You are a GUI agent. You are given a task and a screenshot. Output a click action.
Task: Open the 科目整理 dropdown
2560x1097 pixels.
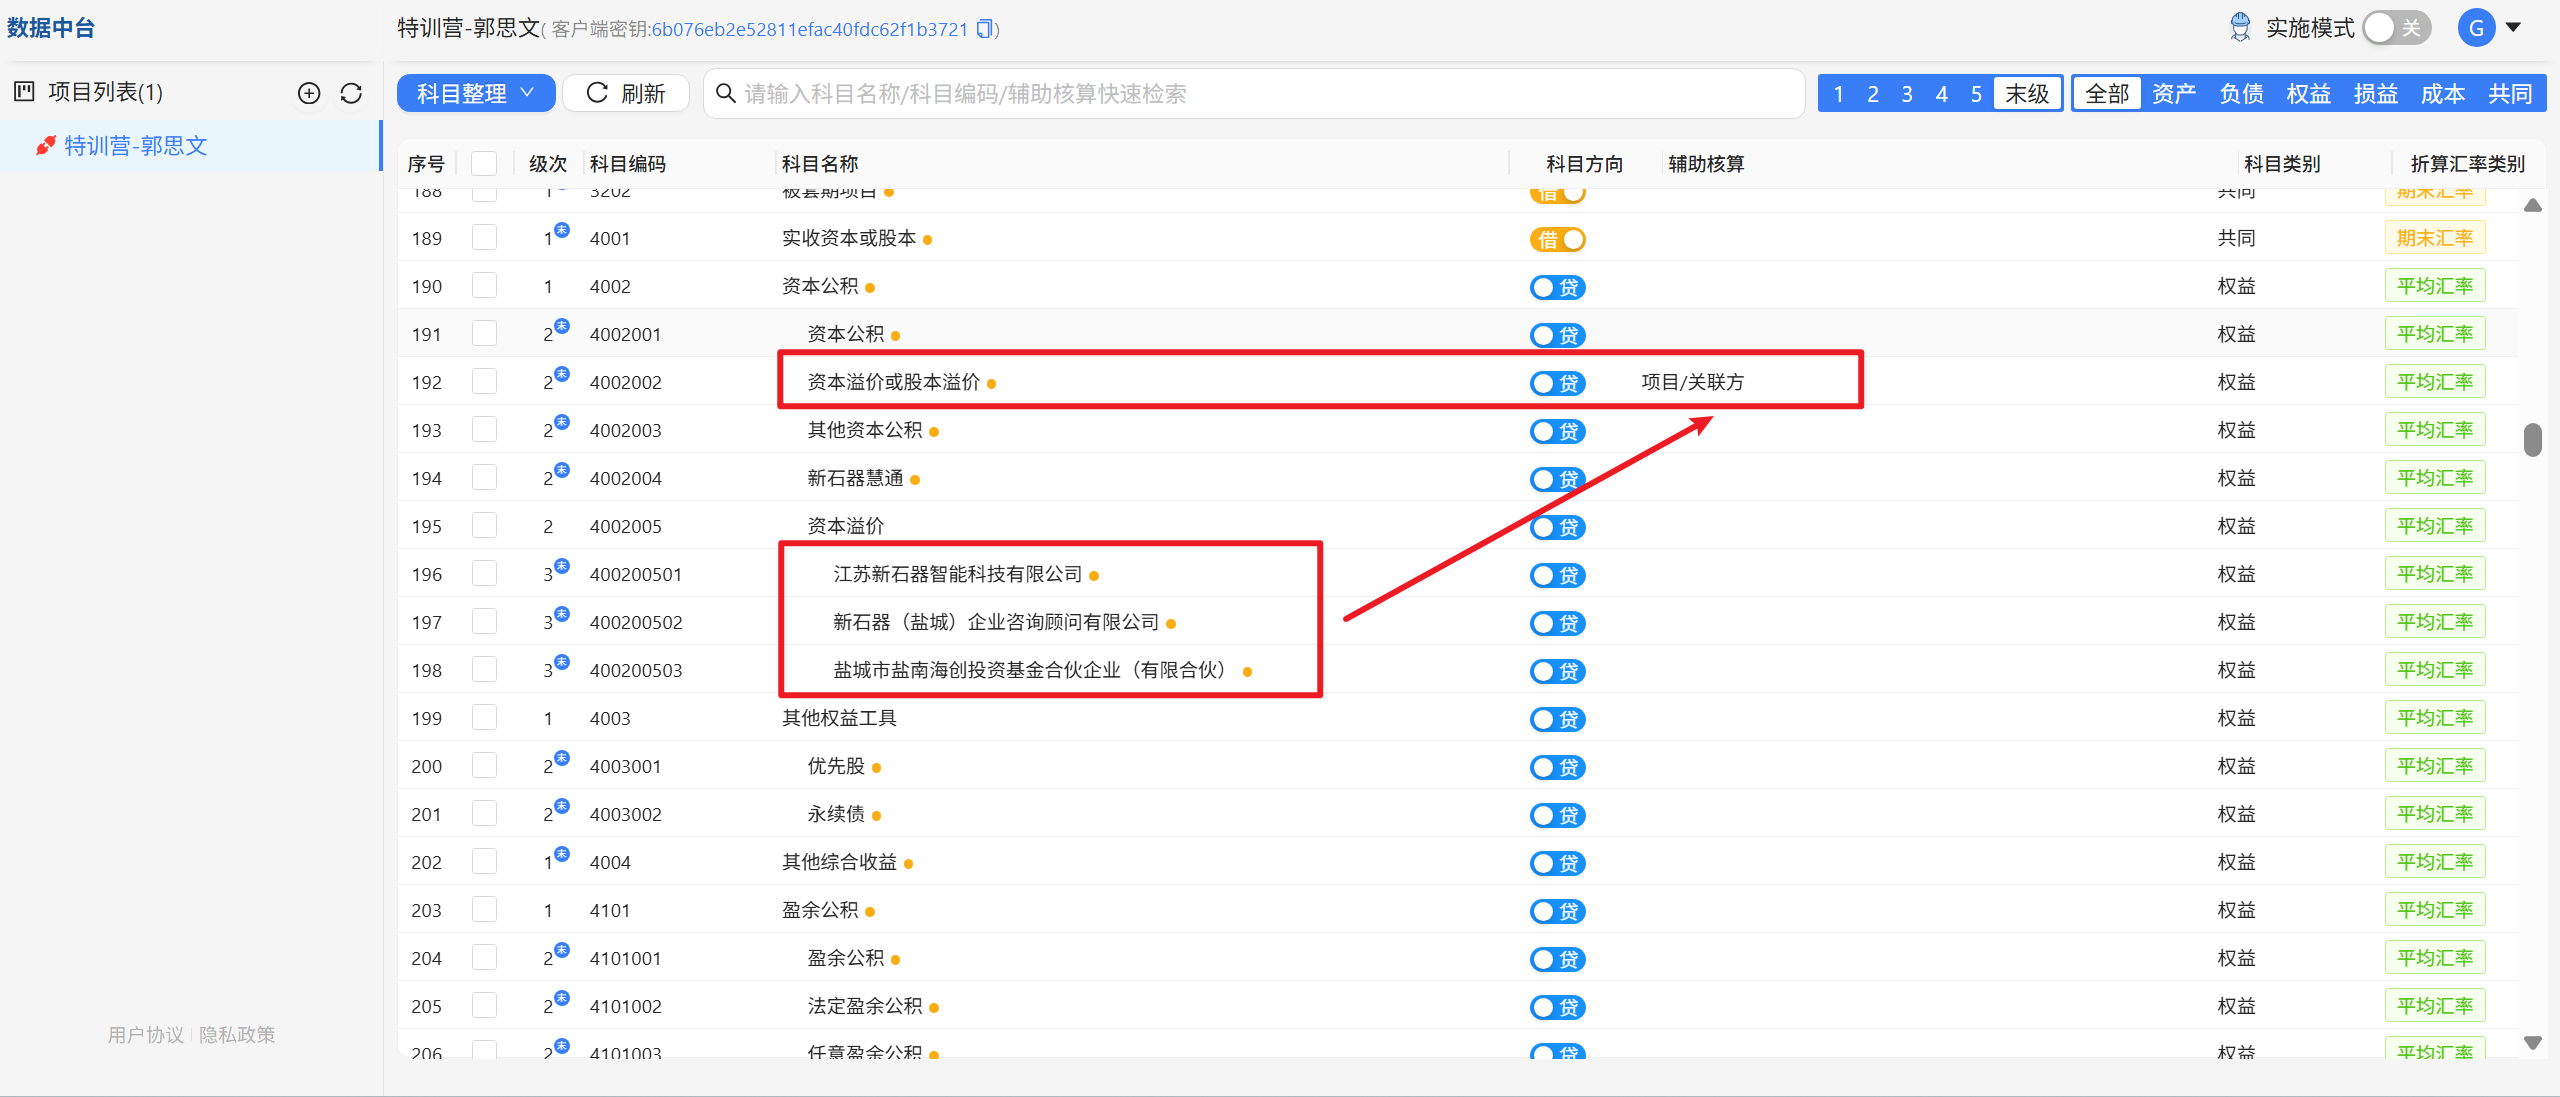pyautogui.click(x=476, y=93)
